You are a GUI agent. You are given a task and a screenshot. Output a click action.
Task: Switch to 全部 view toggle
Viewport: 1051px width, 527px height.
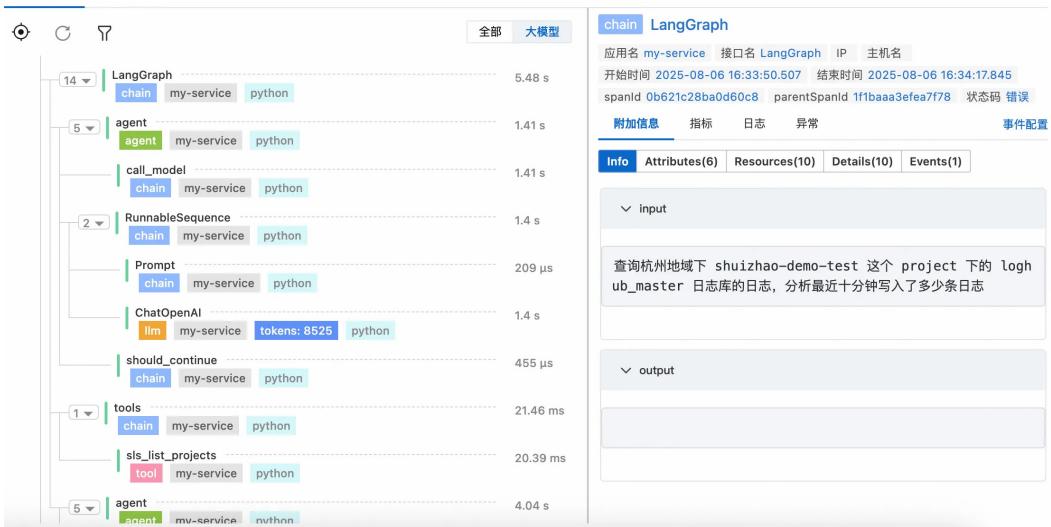tap(490, 32)
